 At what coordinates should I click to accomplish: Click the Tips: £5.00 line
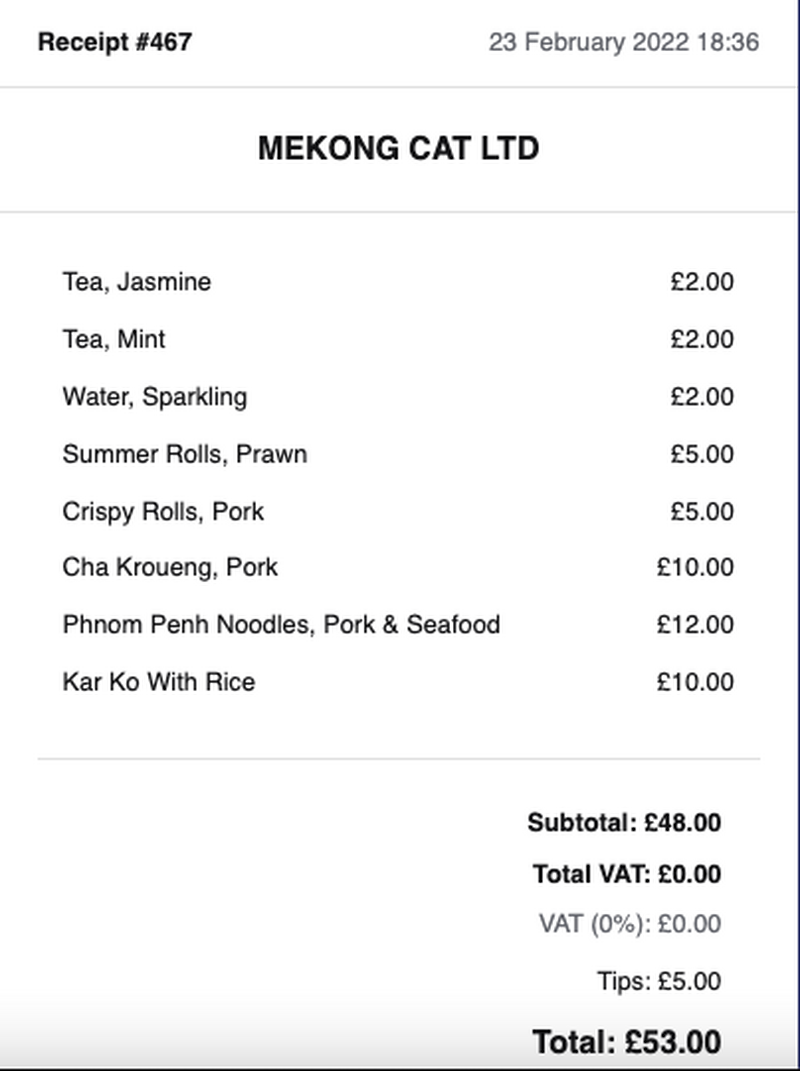click(659, 981)
